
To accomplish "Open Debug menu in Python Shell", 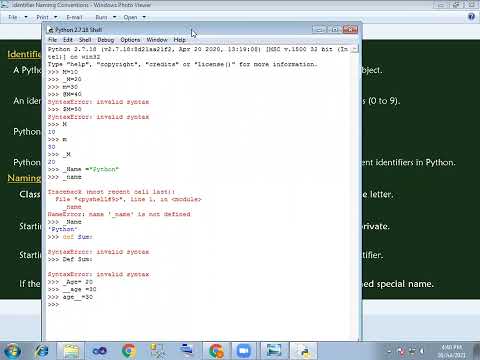I will pyautogui.click(x=106, y=40).
